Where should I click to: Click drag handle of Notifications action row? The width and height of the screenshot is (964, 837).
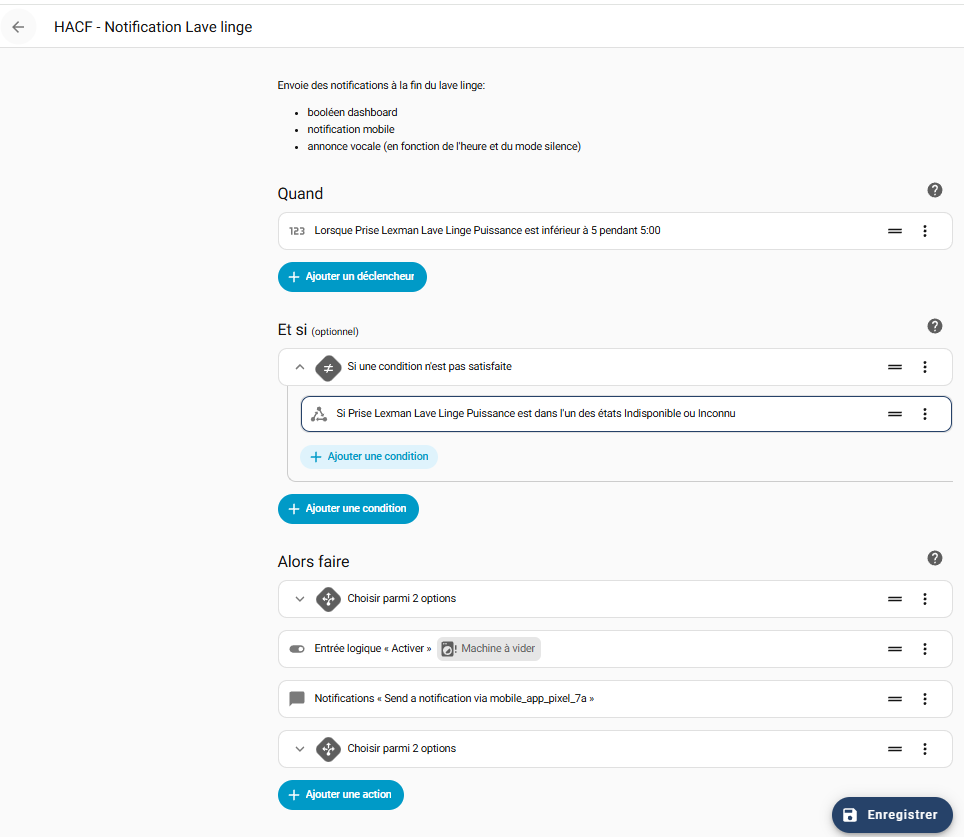click(x=895, y=699)
